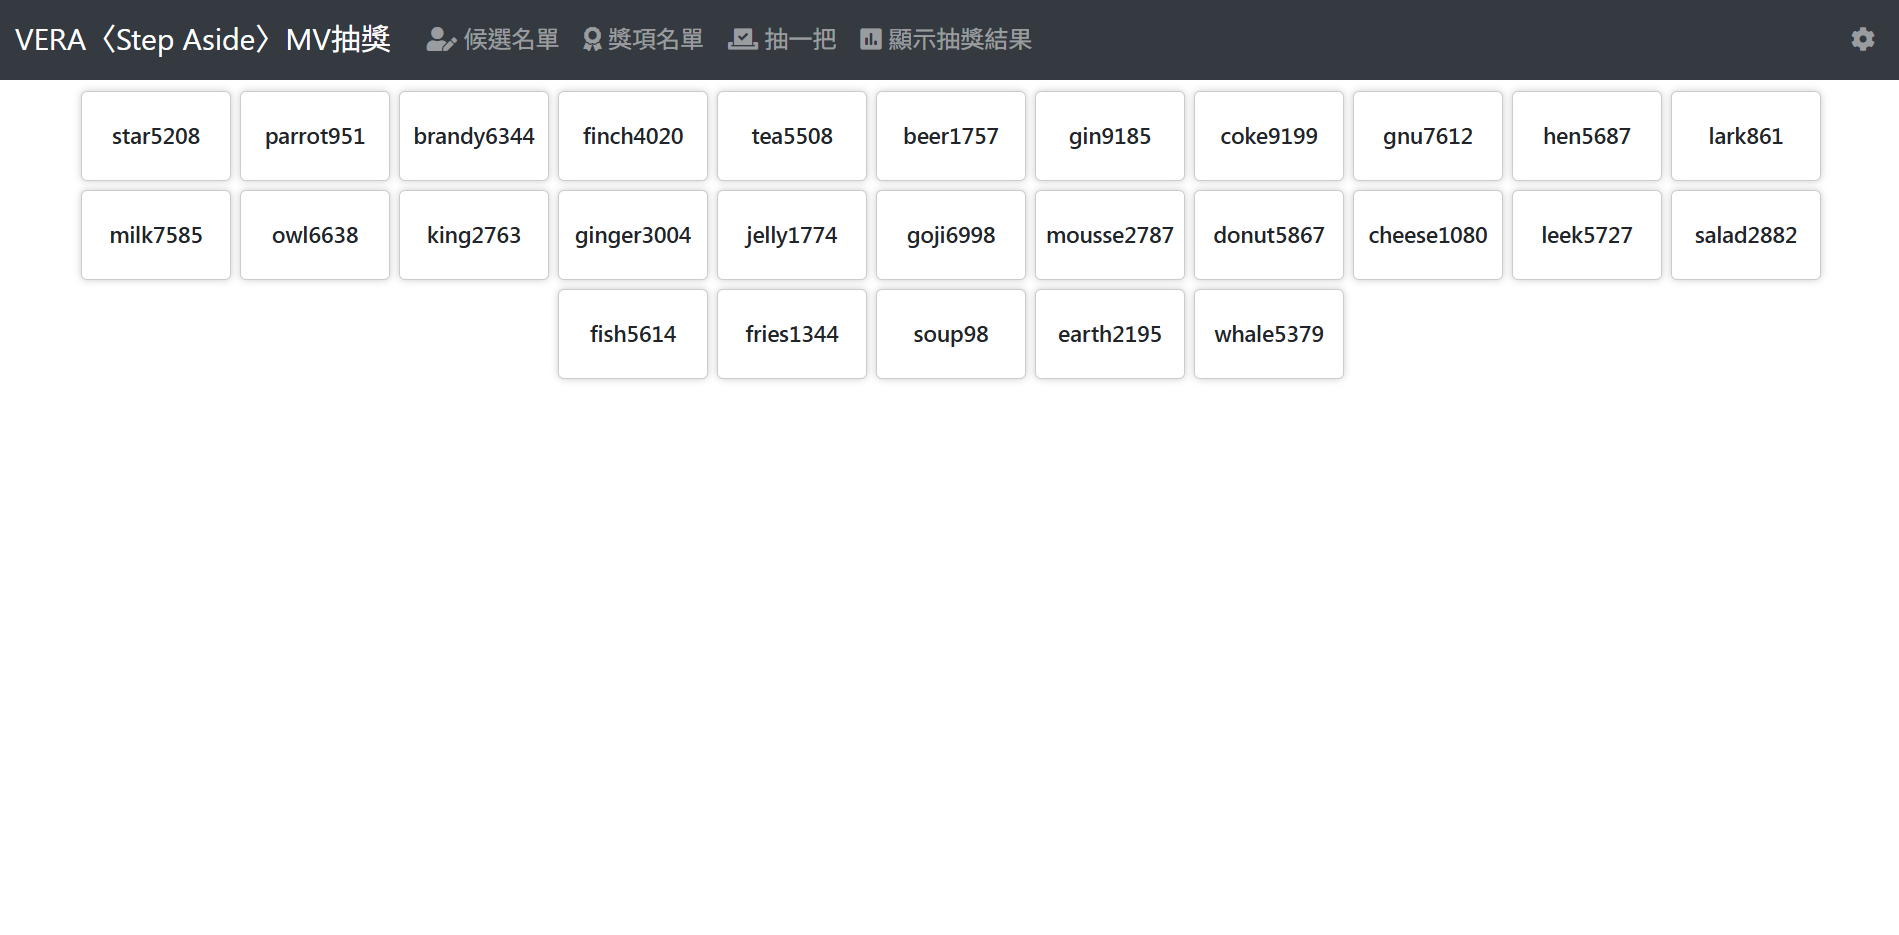This screenshot has height=935, width=1899.
Task: Click the cheese1080 card
Action: click(x=1428, y=235)
